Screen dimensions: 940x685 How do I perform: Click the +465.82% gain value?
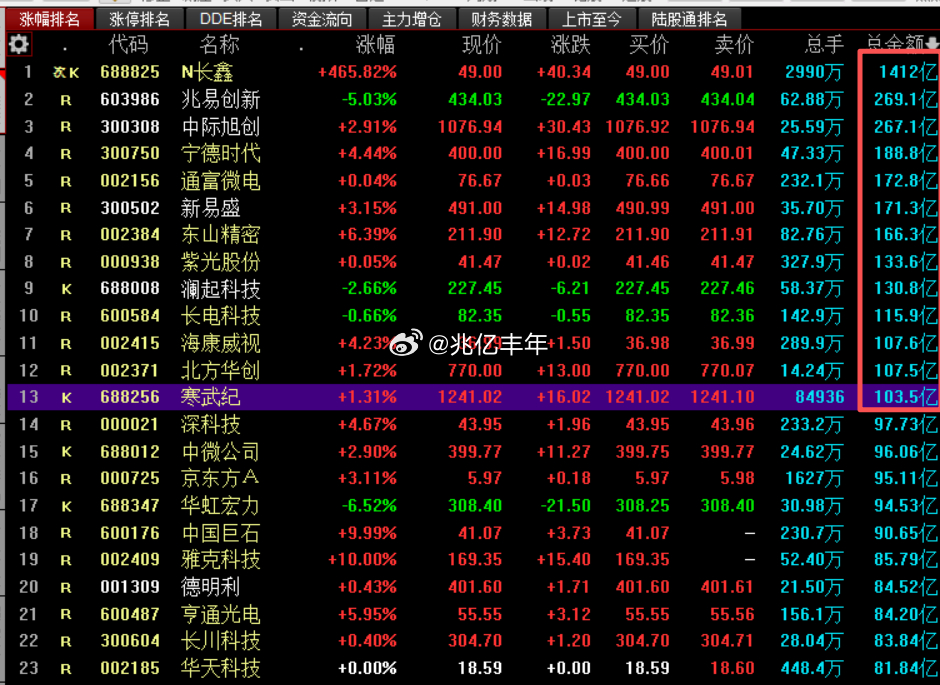(357, 73)
